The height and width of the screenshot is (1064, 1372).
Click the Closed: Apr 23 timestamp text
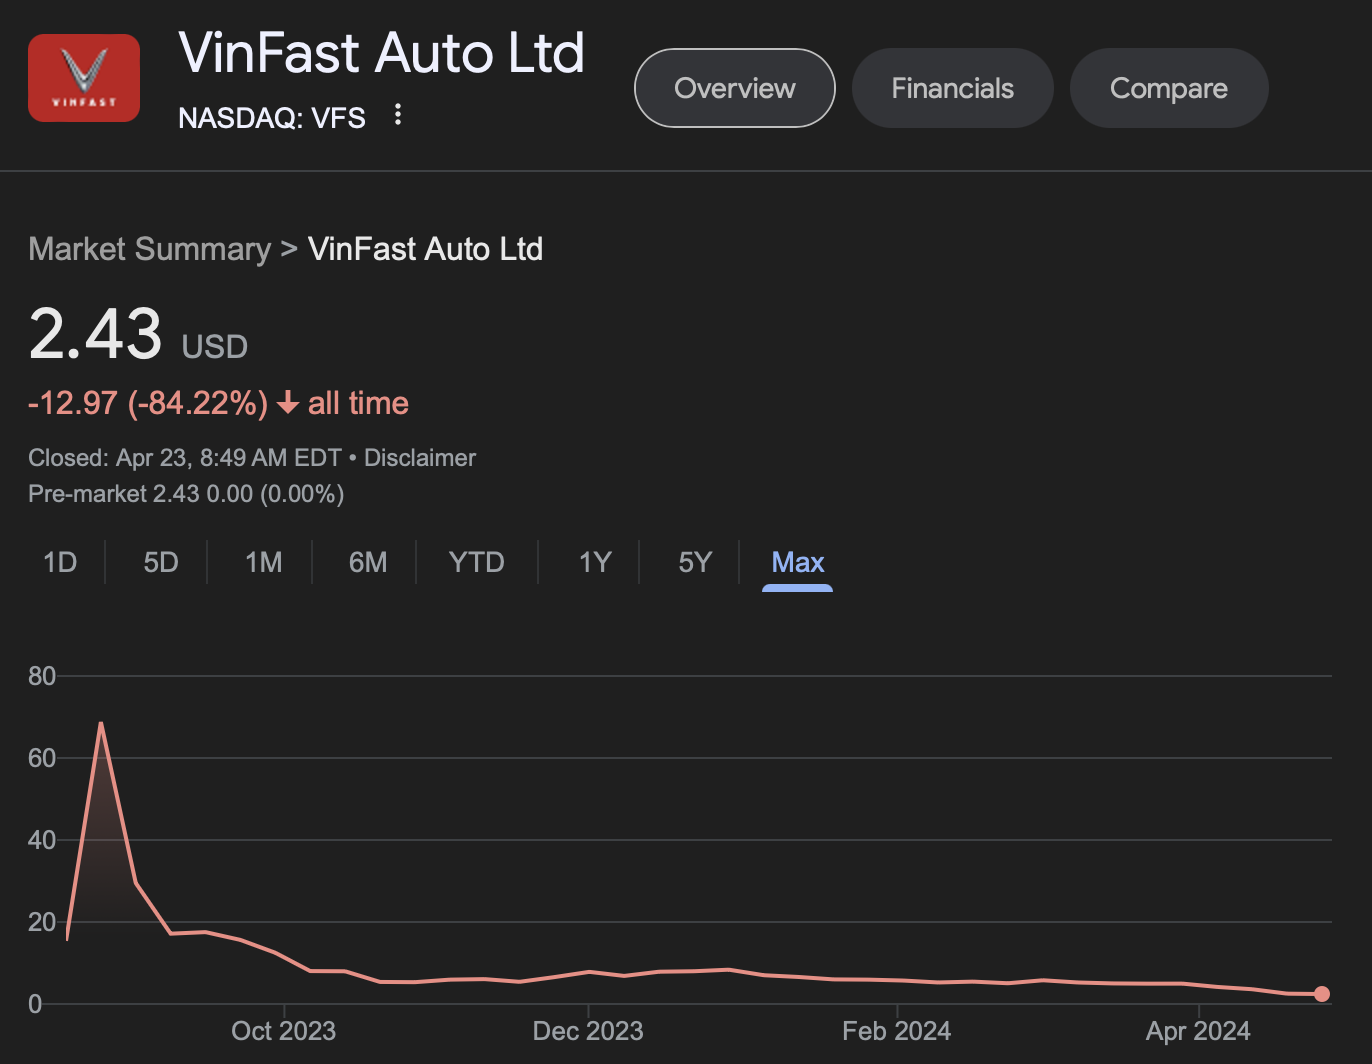point(185,458)
